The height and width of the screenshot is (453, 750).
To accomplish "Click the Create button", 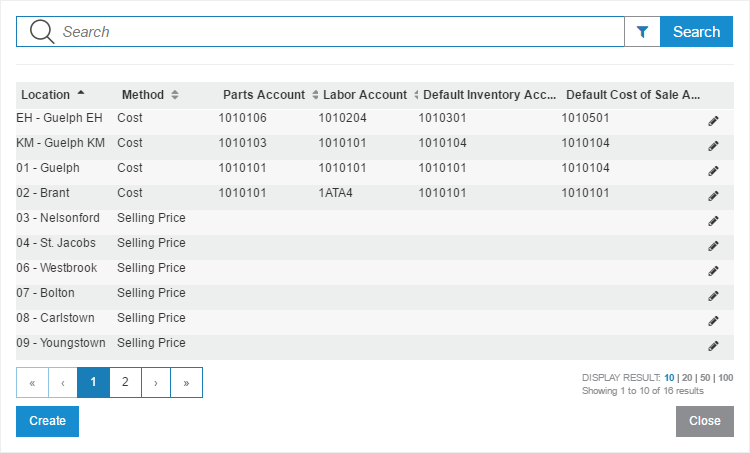I will click(47, 421).
